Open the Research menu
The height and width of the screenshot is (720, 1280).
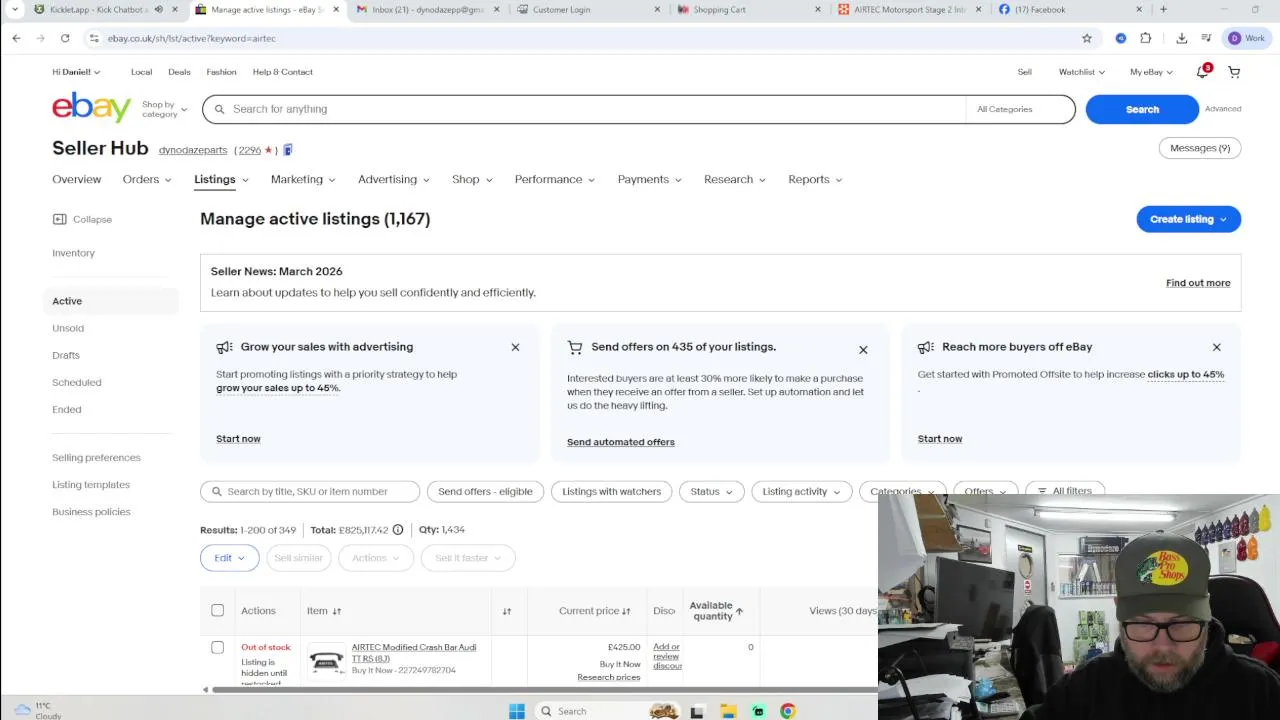pyautogui.click(x=734, y=179)
